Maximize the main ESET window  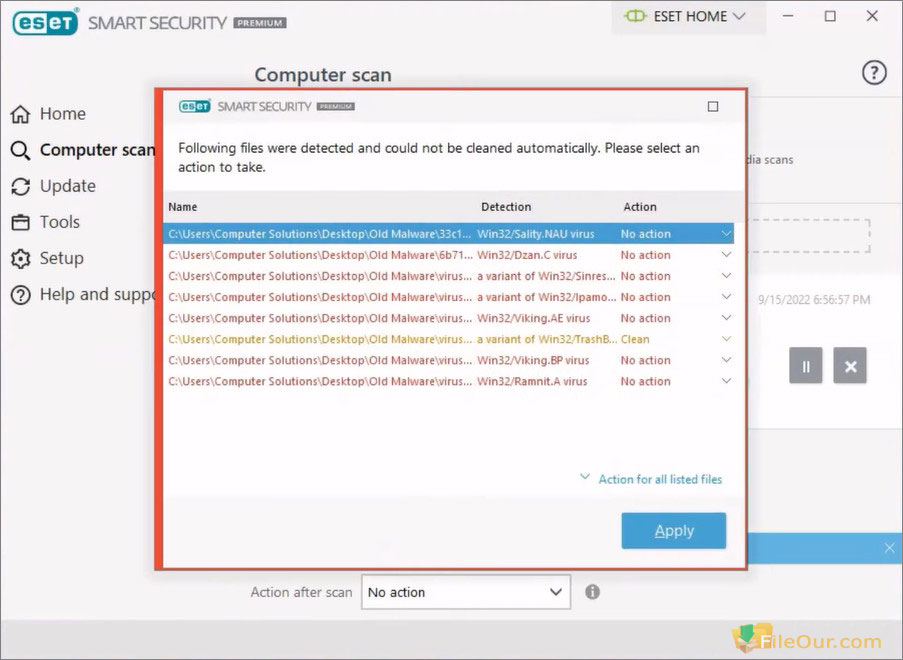[x=830, y=16]
